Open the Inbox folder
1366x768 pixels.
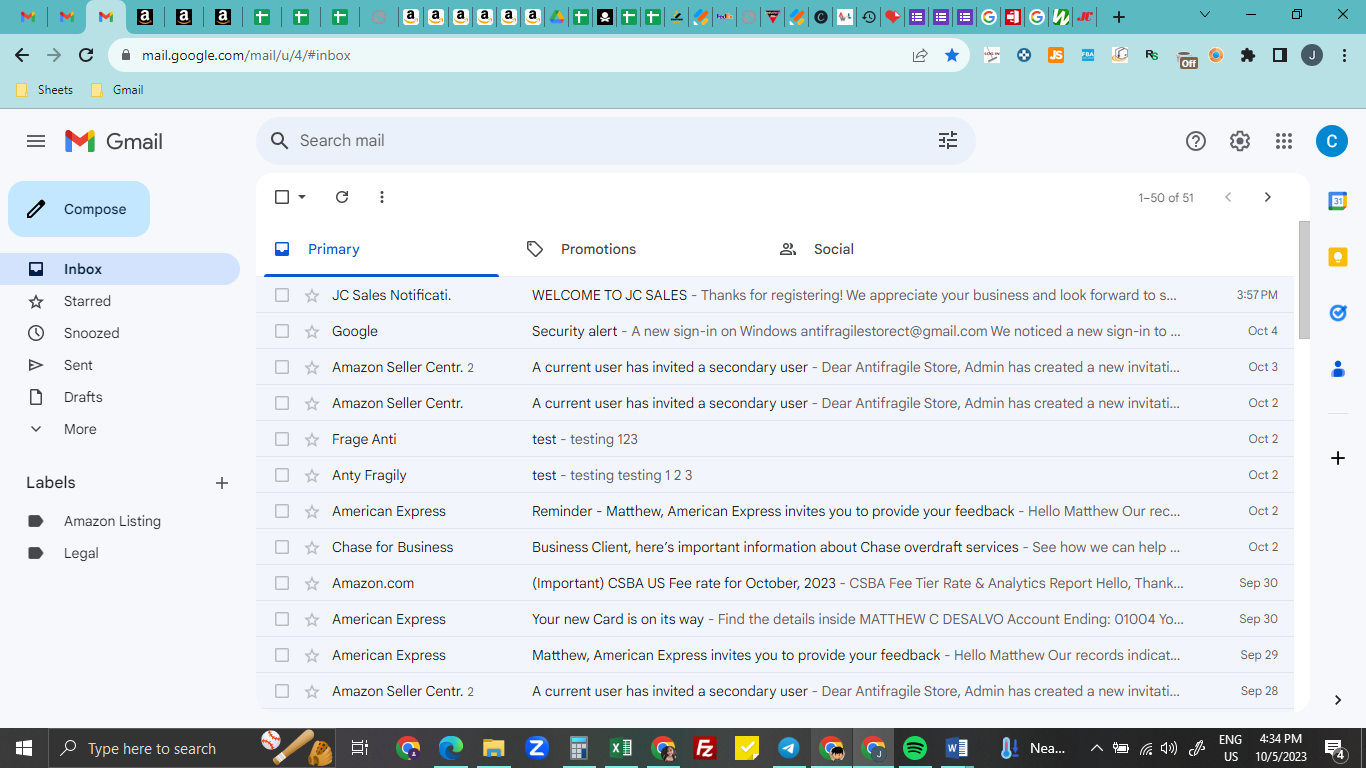[120, 269]
